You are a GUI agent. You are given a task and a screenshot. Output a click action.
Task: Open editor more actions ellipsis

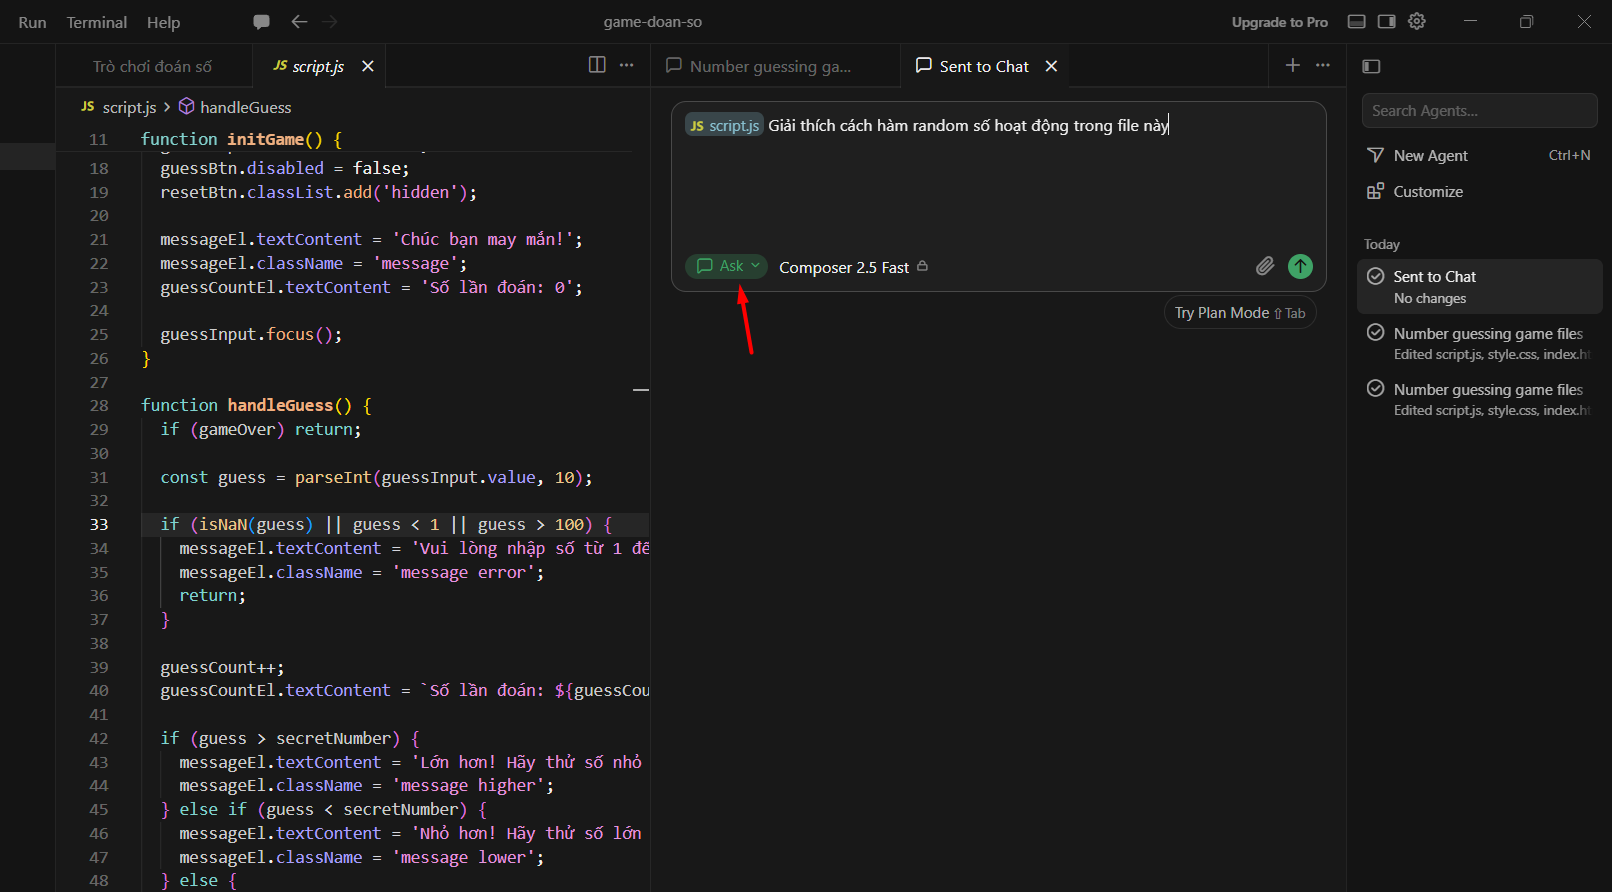[627, 65]
